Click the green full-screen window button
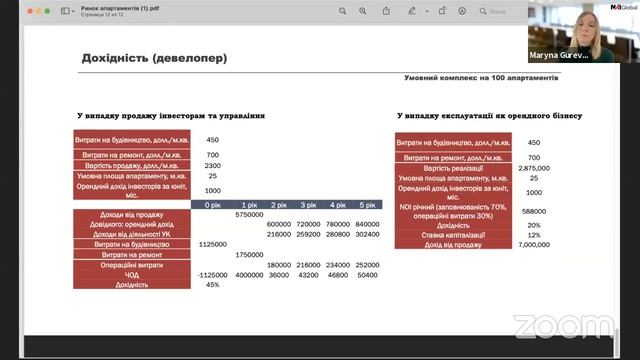 coord(47,11)
